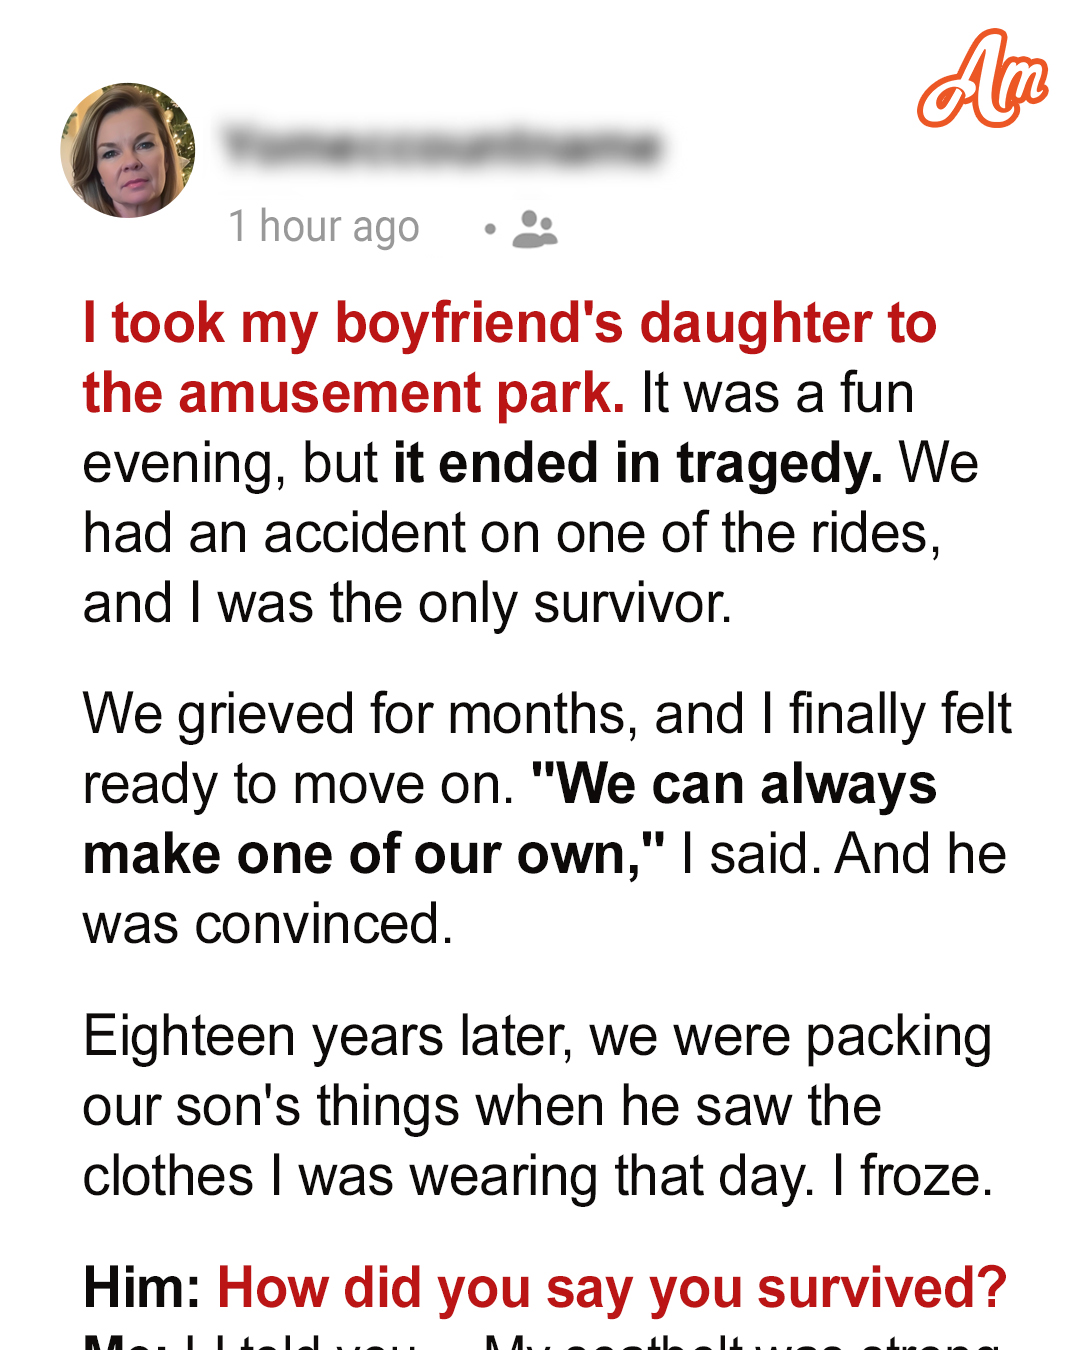This screenshot has height=1350, width=1080.
Task: Click the red "I took my boyfriend's daughter" headline
Action: point(510,324)
